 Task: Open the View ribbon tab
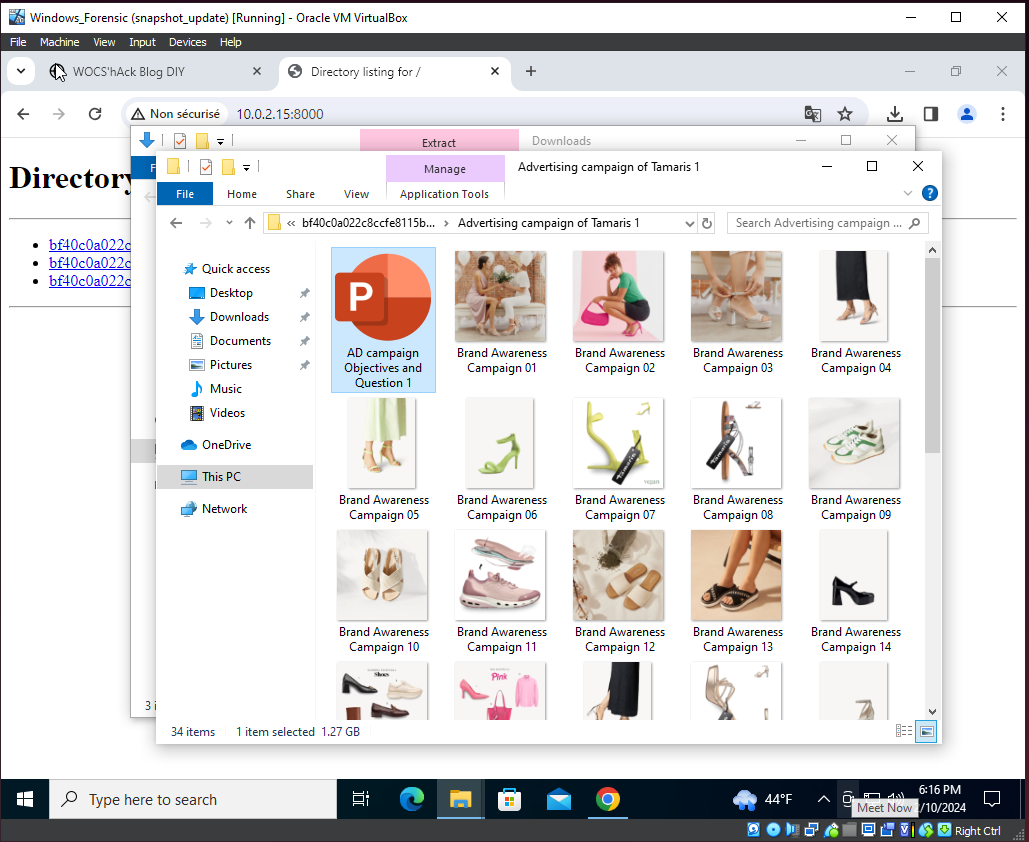coord(356,194)
